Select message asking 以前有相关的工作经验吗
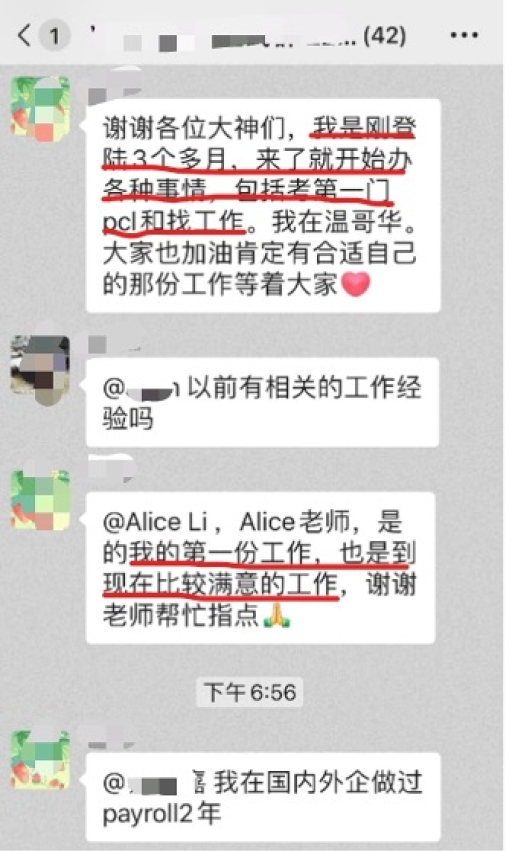Image resolution: width=512 pixels, height=851 pixels. coord(262,403)
